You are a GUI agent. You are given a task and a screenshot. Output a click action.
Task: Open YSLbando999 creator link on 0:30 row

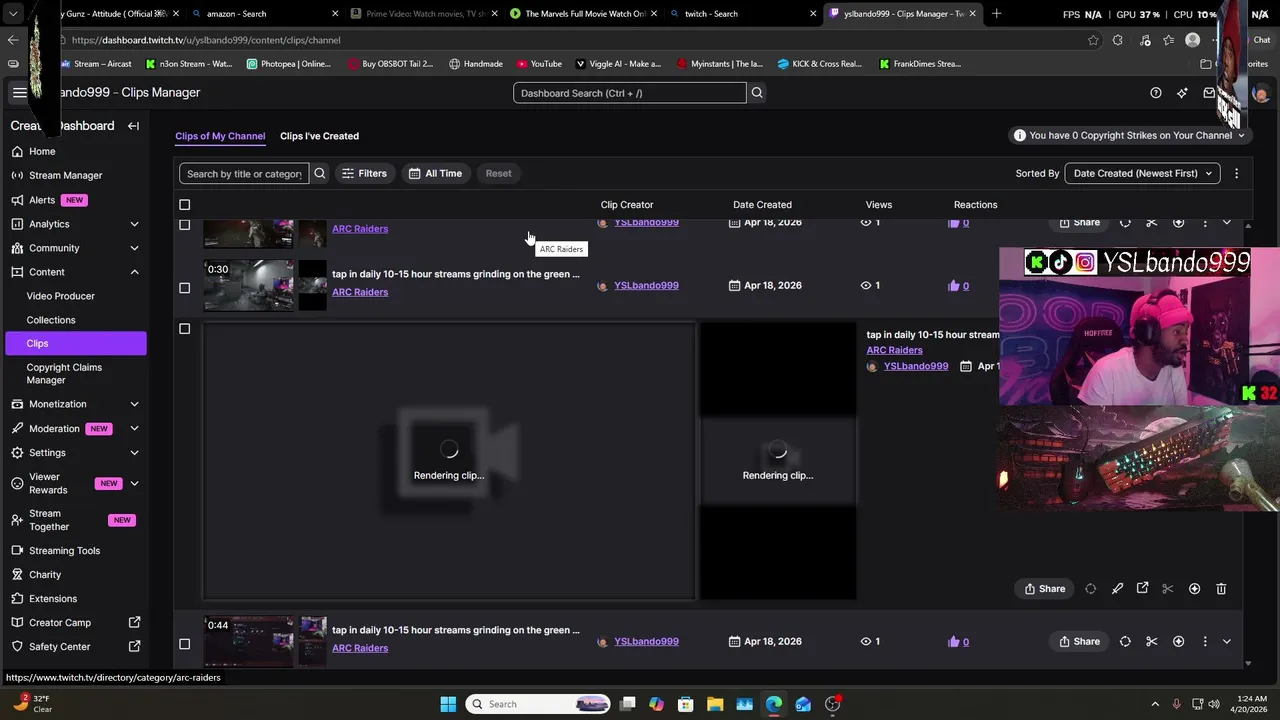click(x=646, y=286)
